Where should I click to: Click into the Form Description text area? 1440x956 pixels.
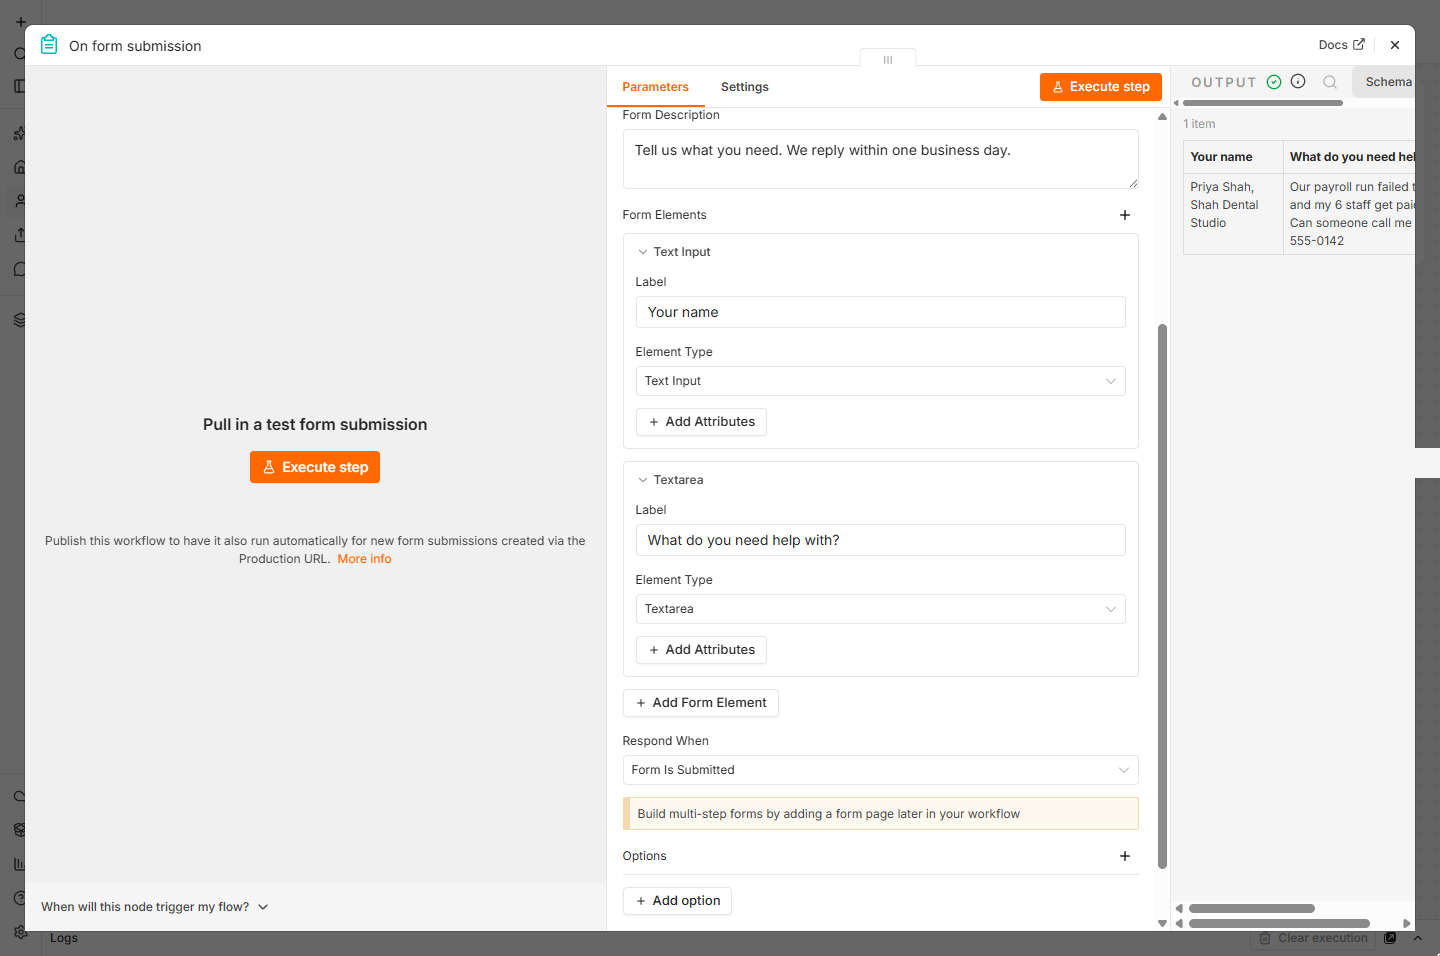tap(880, 159)
